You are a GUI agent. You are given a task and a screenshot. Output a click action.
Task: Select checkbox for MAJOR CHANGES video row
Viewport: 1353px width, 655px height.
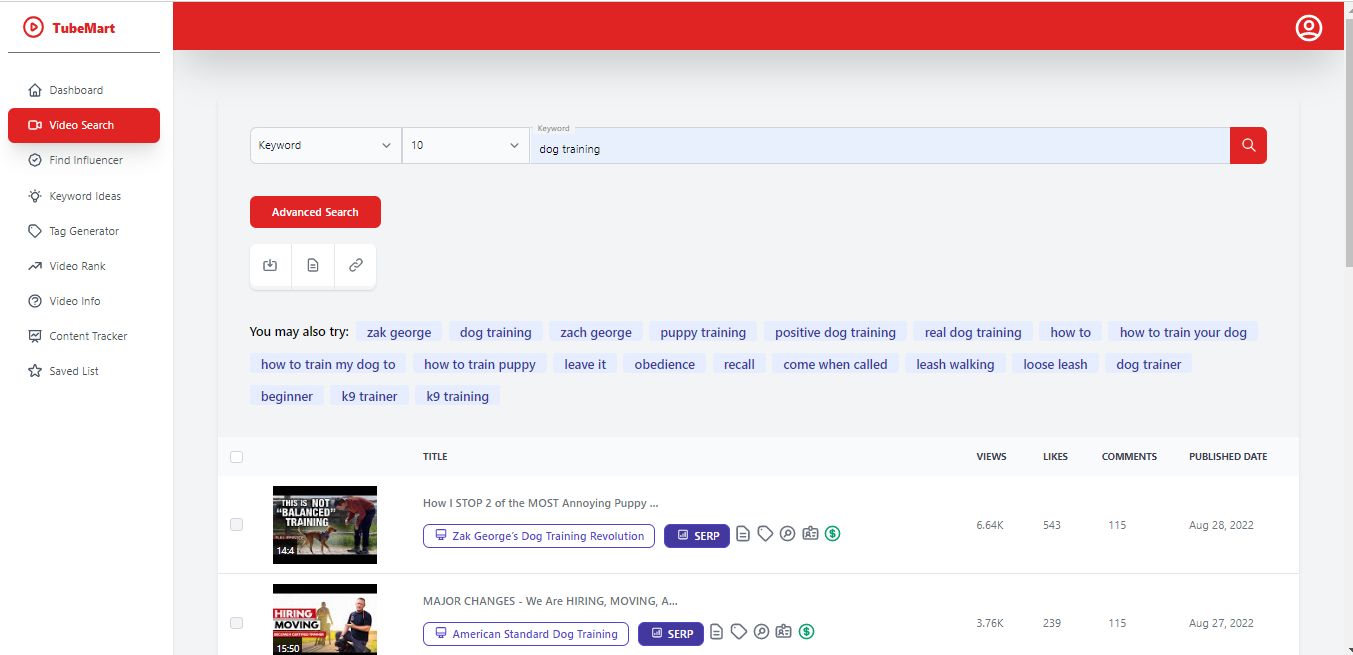[x=236, y=623]
